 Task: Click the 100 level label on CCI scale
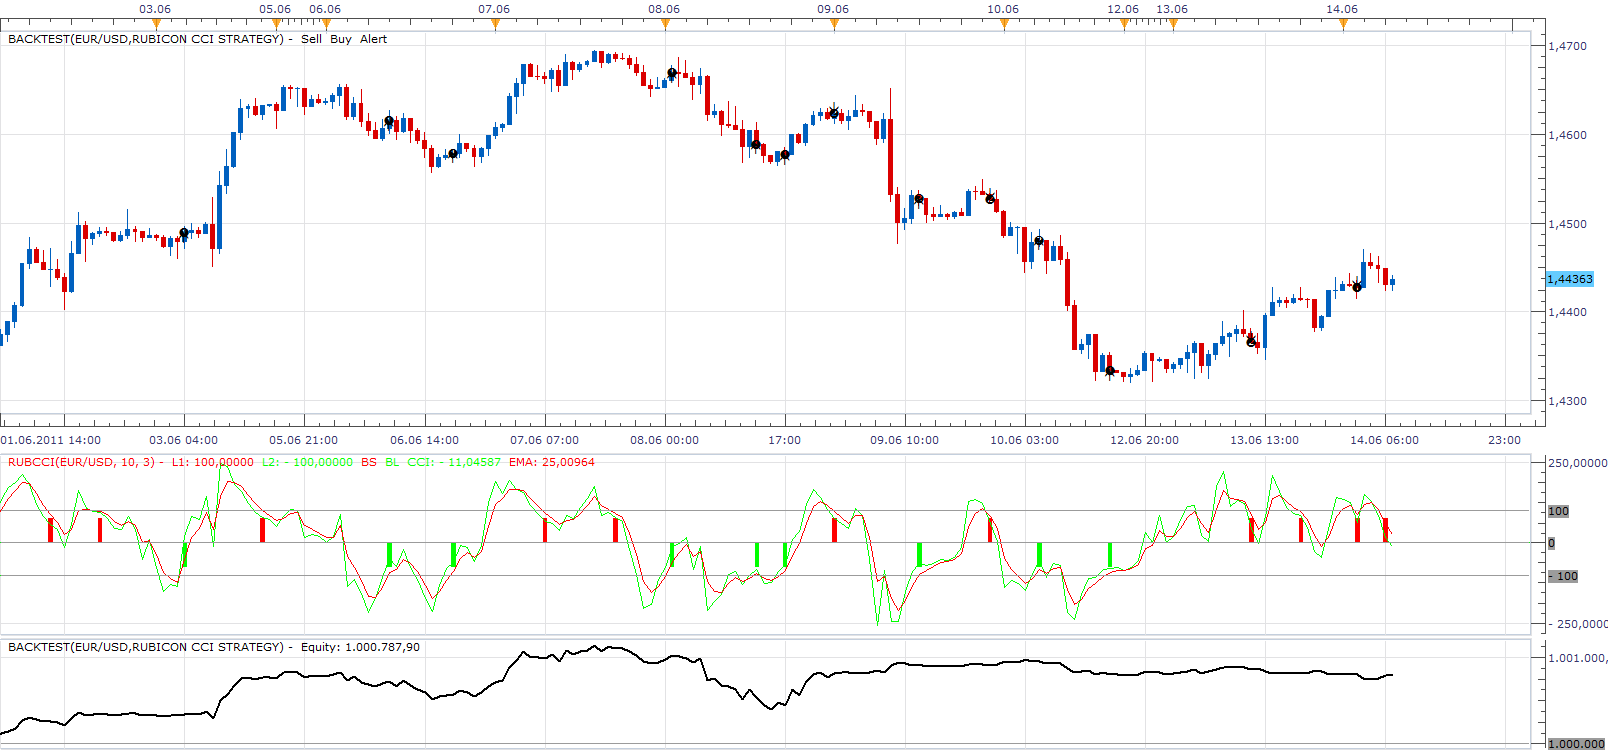(x=1558, y=511)
